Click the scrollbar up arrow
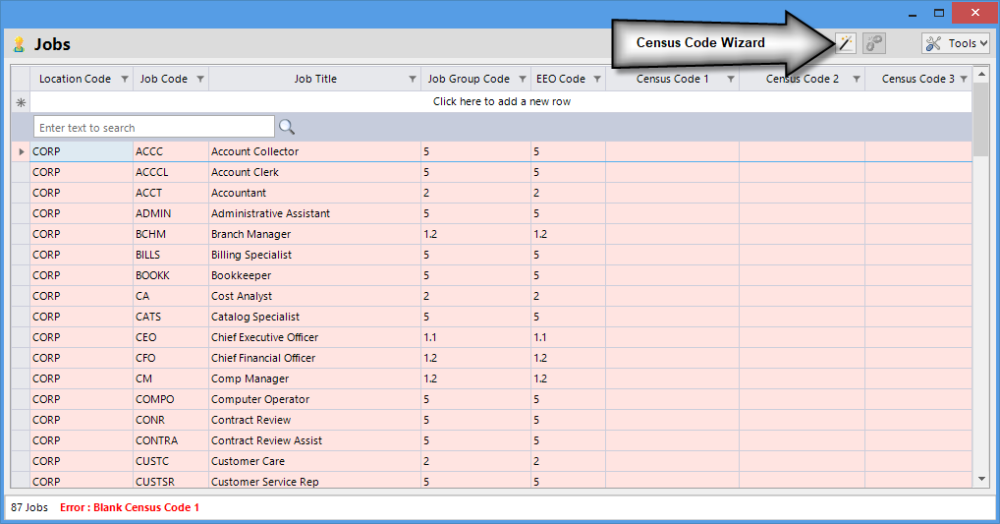This screenshot has width=1000, height=524. click(982, 75)
